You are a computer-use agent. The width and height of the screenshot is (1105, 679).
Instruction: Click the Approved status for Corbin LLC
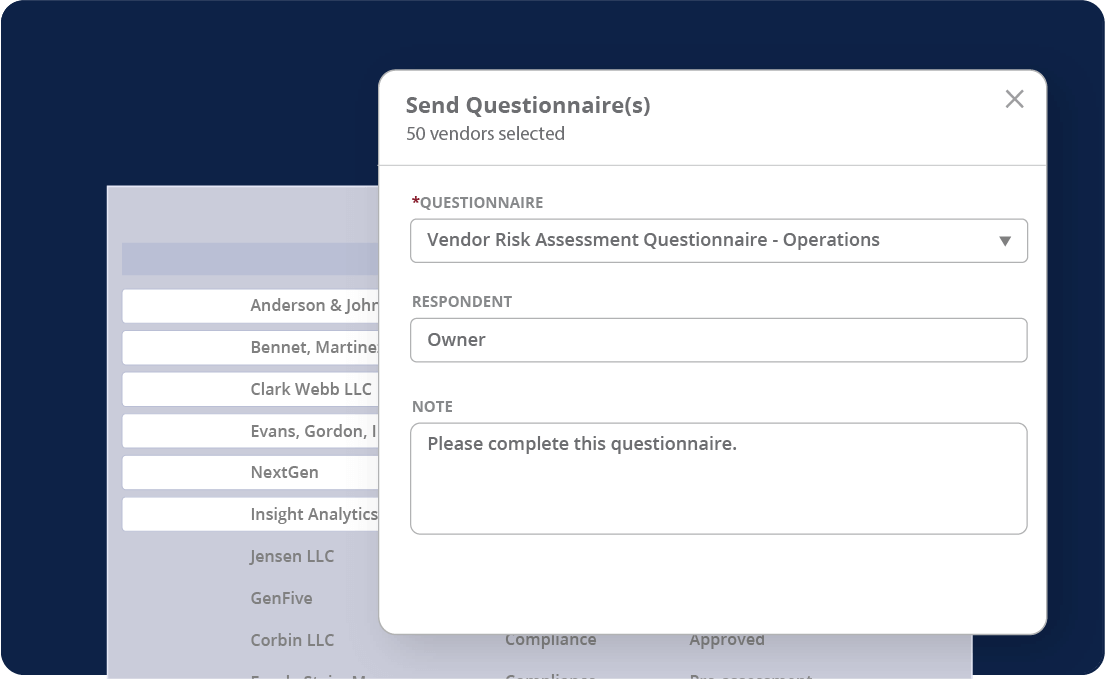click(x=727, y=641)
